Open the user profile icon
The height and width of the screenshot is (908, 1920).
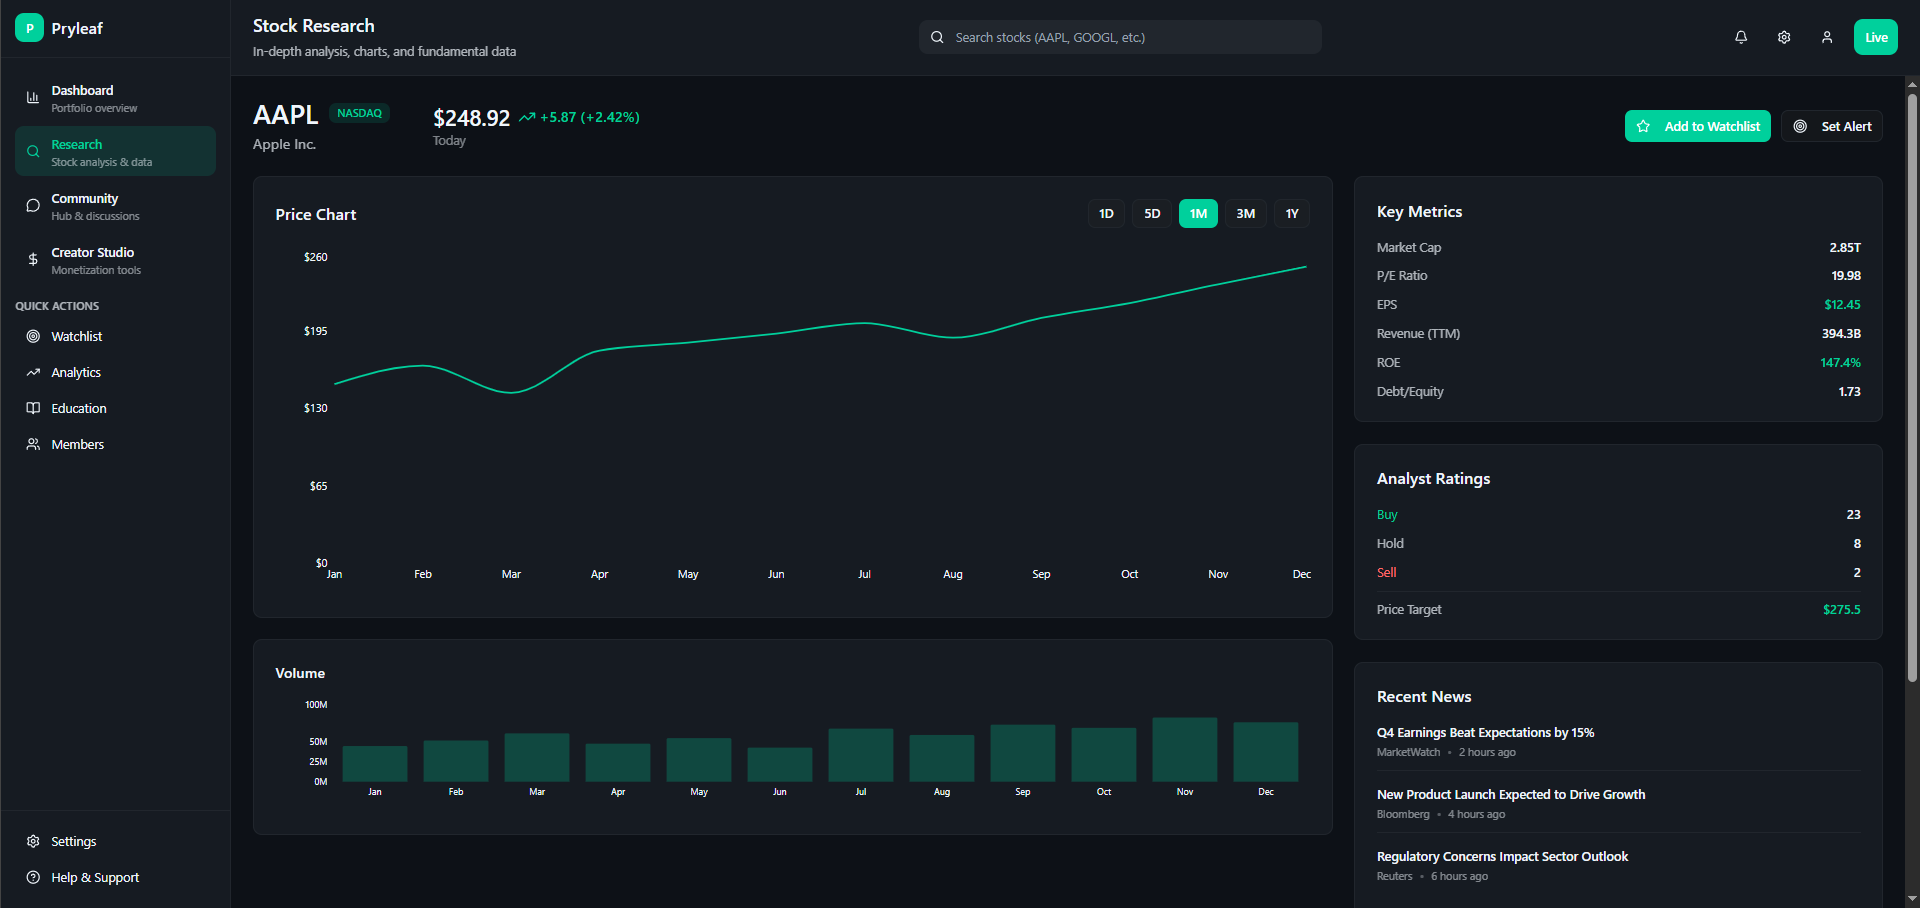tap(1827, 37)
